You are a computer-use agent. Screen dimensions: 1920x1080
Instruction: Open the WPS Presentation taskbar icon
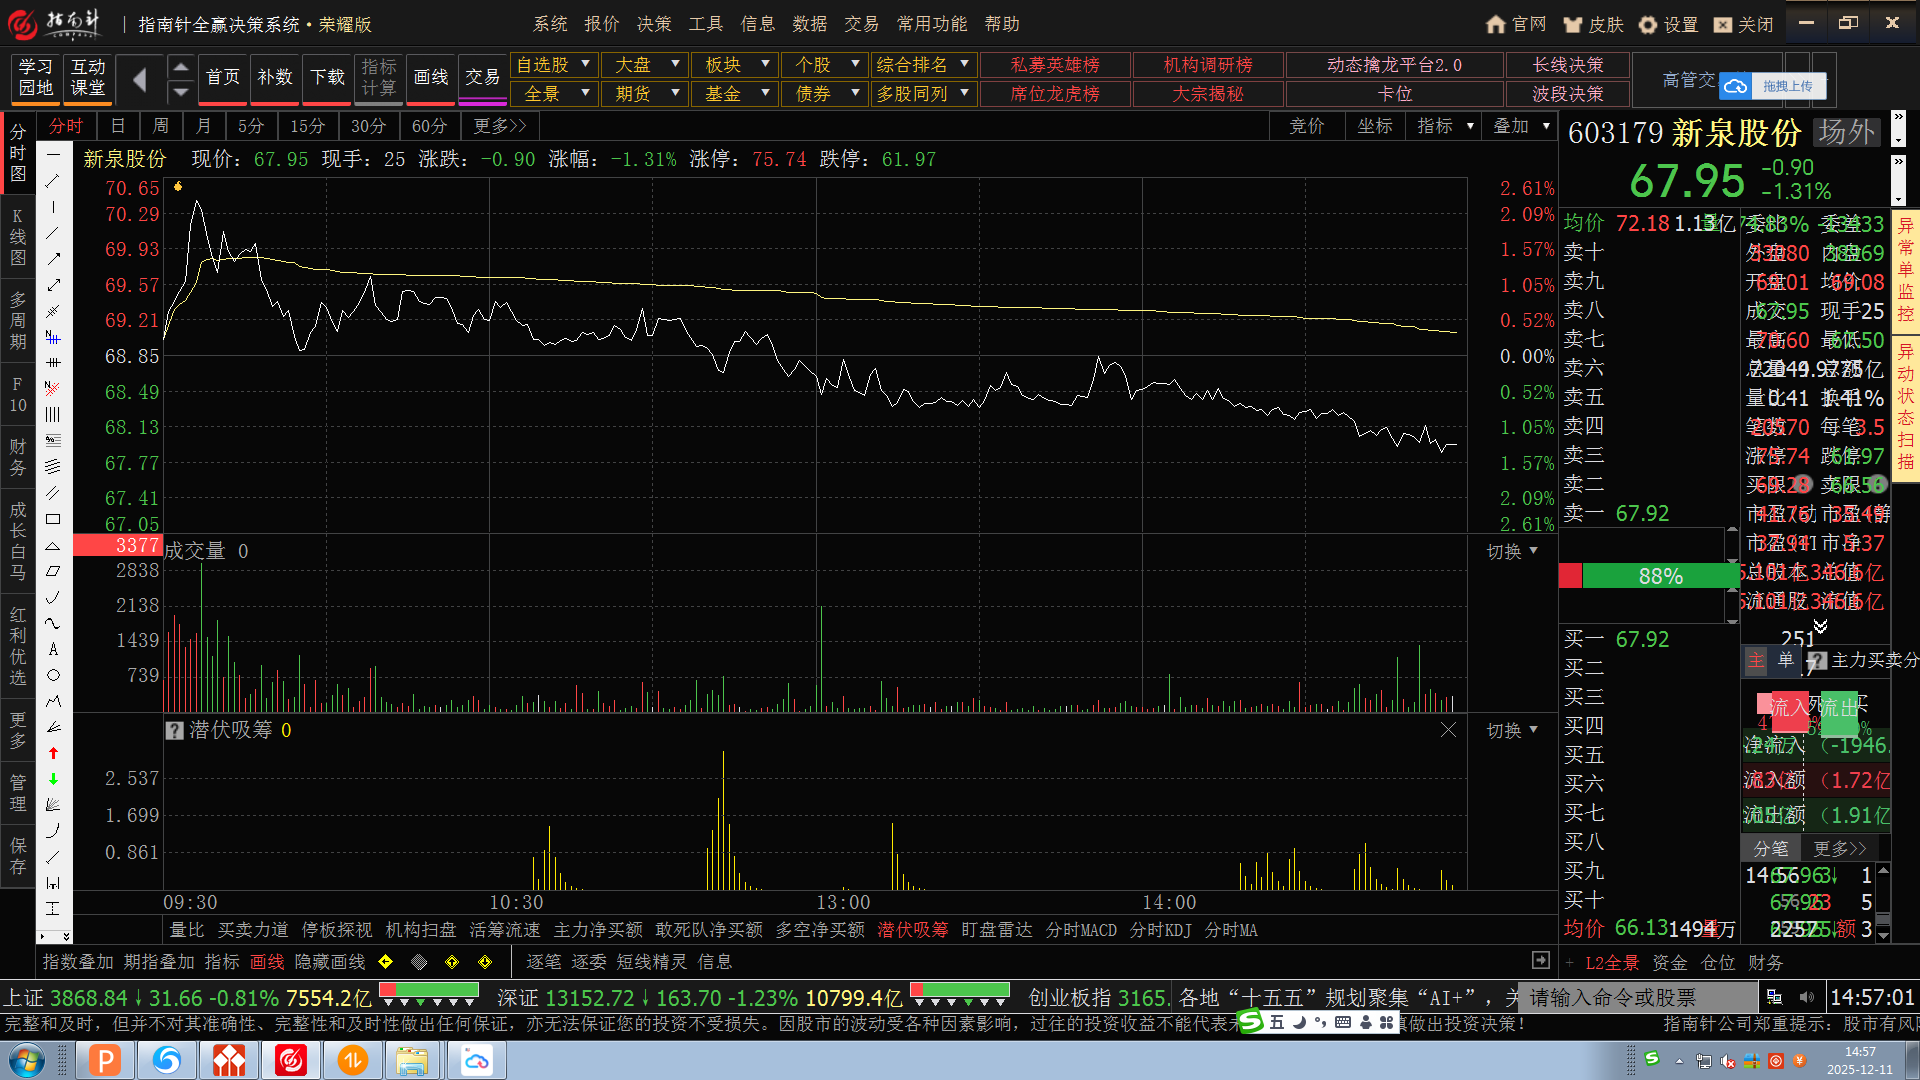tap(105, 1060)
